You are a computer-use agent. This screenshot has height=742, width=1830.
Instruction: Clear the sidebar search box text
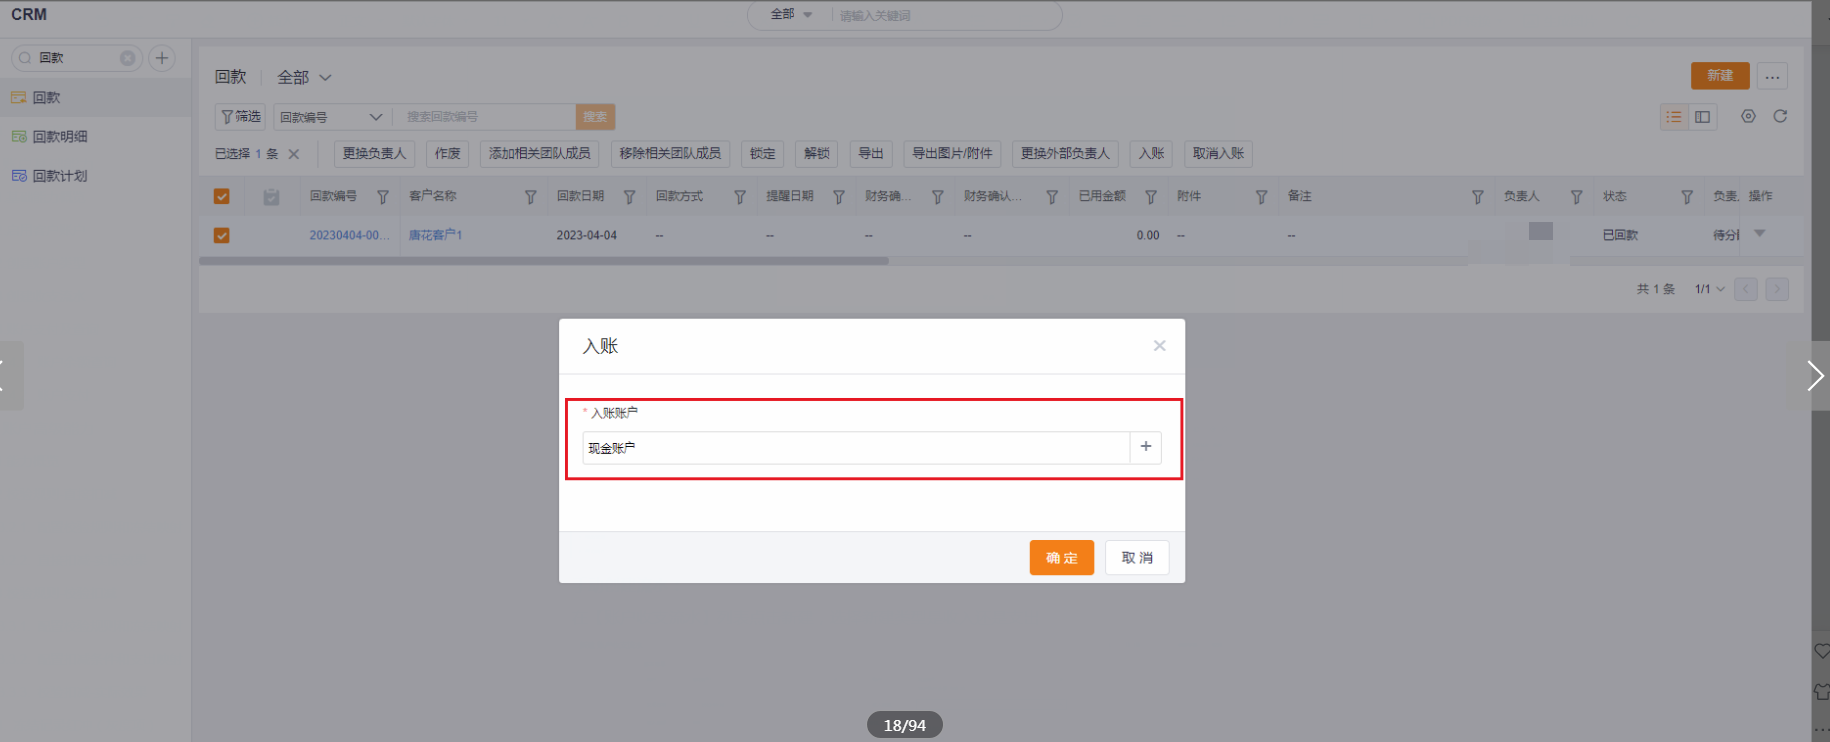click(x=128, y=58)
